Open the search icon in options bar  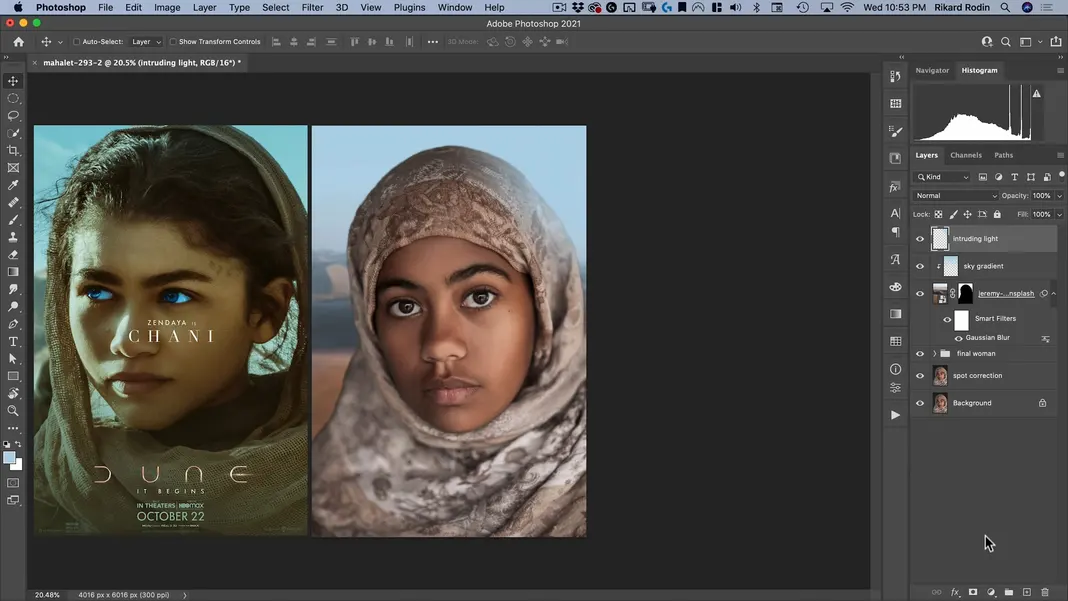coord(1005,42)
